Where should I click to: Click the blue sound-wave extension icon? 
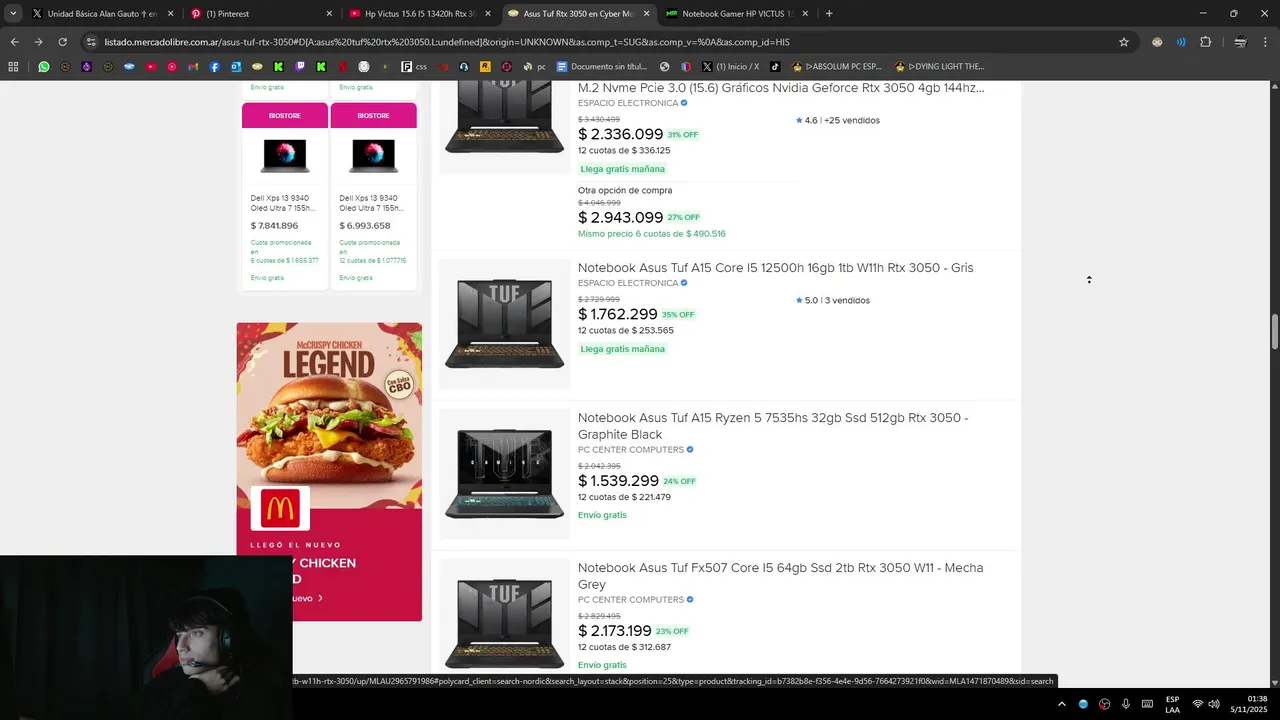[1181, 42]
